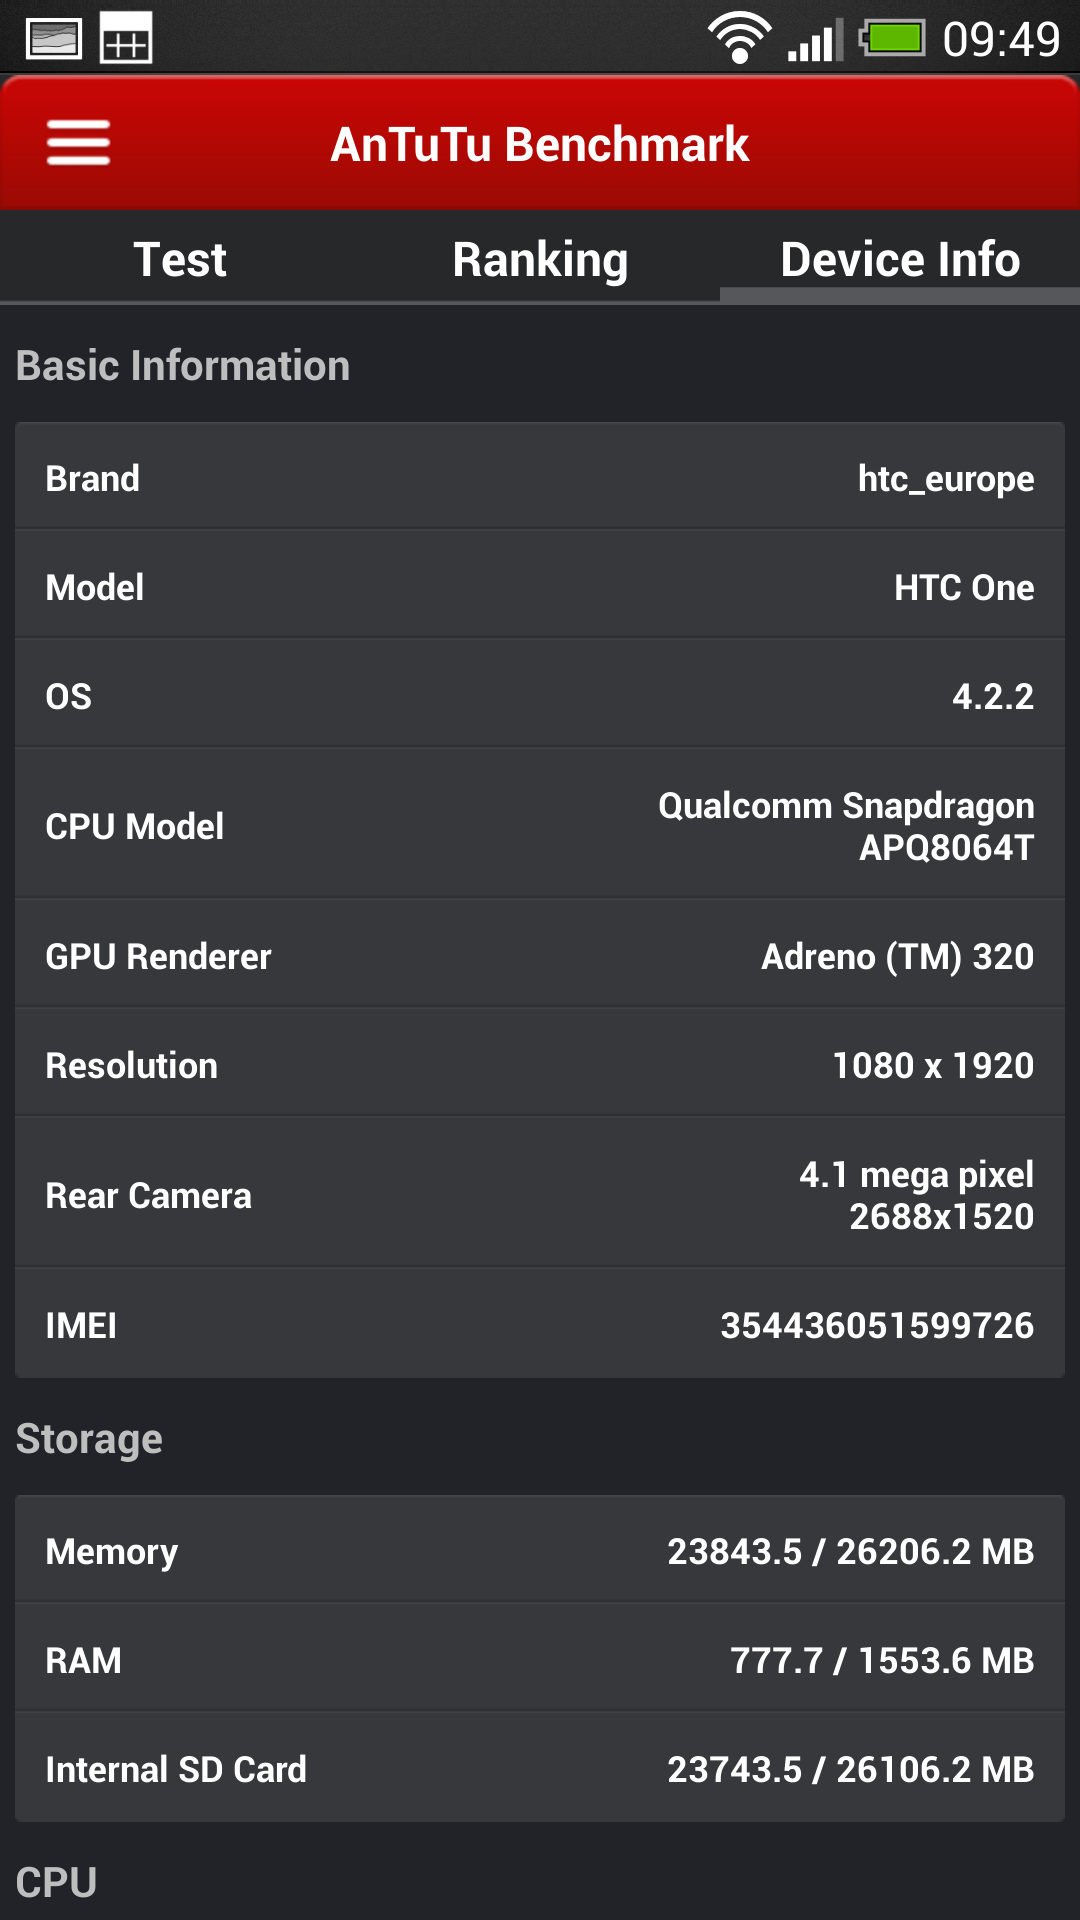Tap the cellular signal bars icon
The image size is (1080, 1920).
(x=814, y=40)
